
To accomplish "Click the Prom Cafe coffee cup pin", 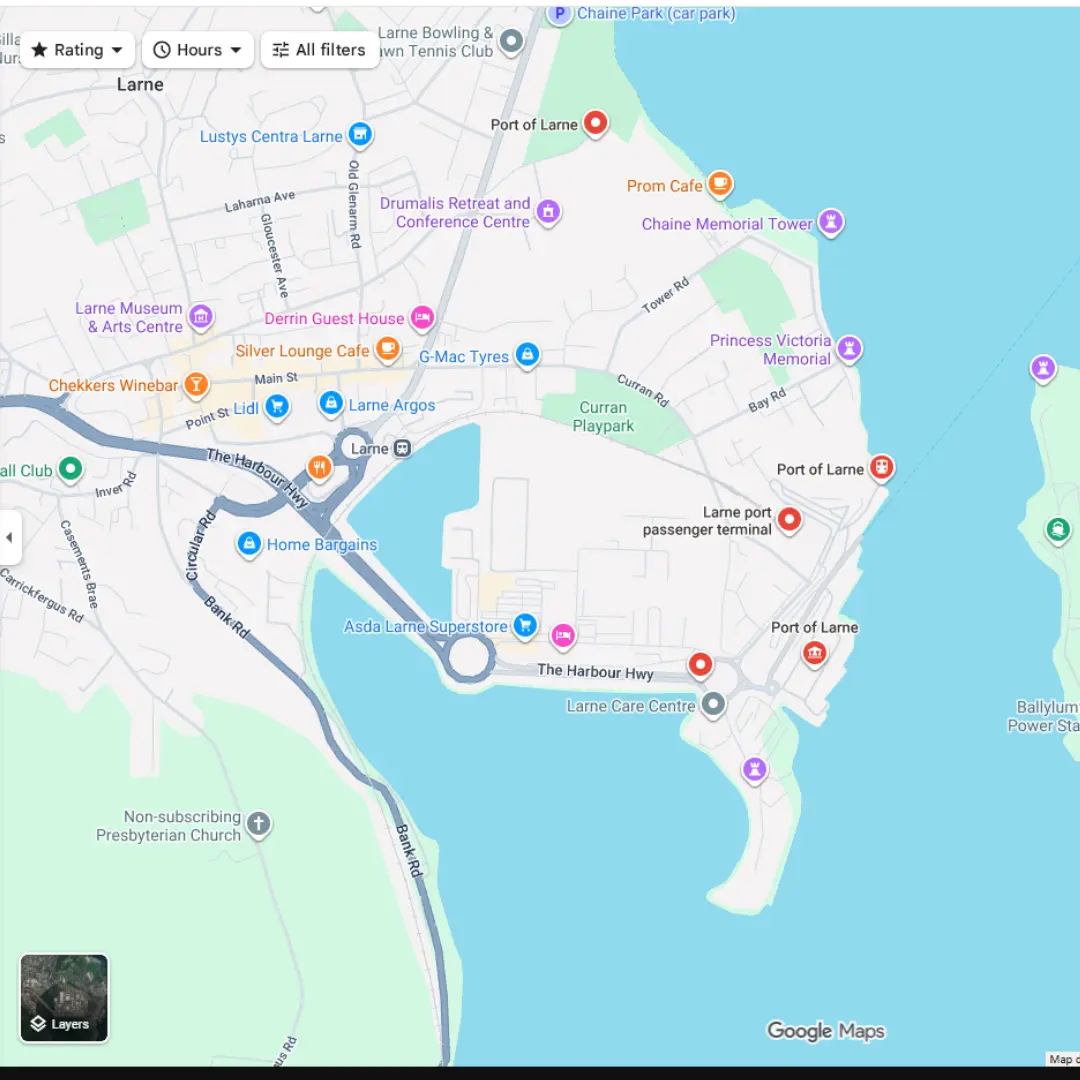I will [719, 184].
